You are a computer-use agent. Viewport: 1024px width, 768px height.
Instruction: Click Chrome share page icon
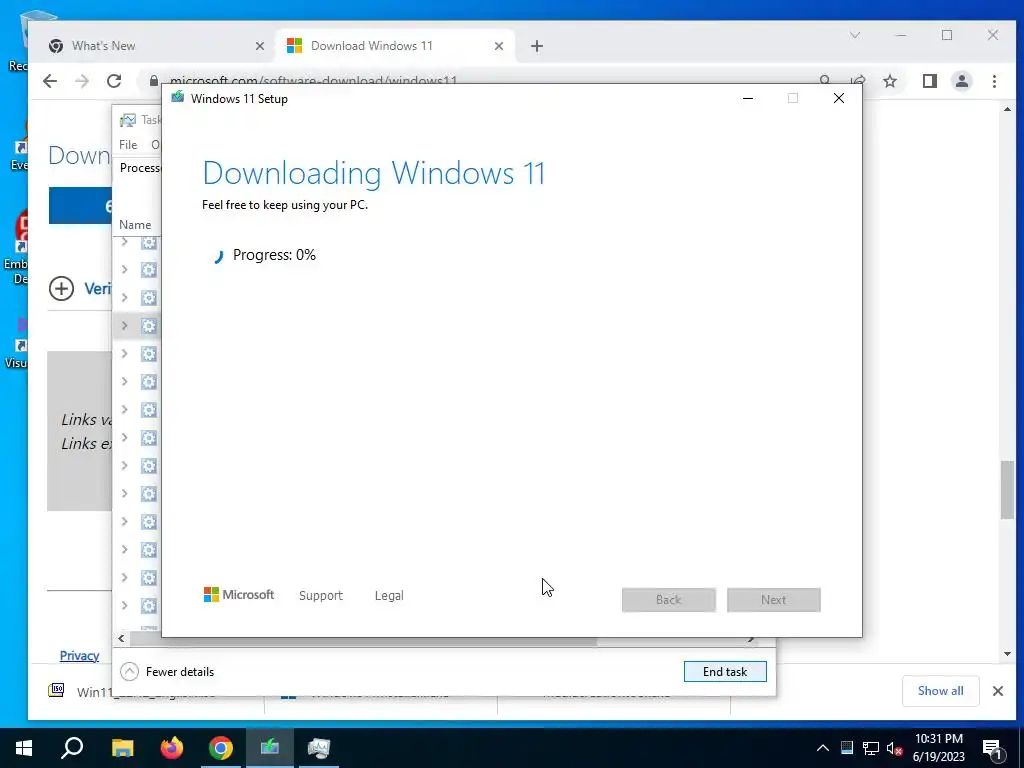coord(857,81)
